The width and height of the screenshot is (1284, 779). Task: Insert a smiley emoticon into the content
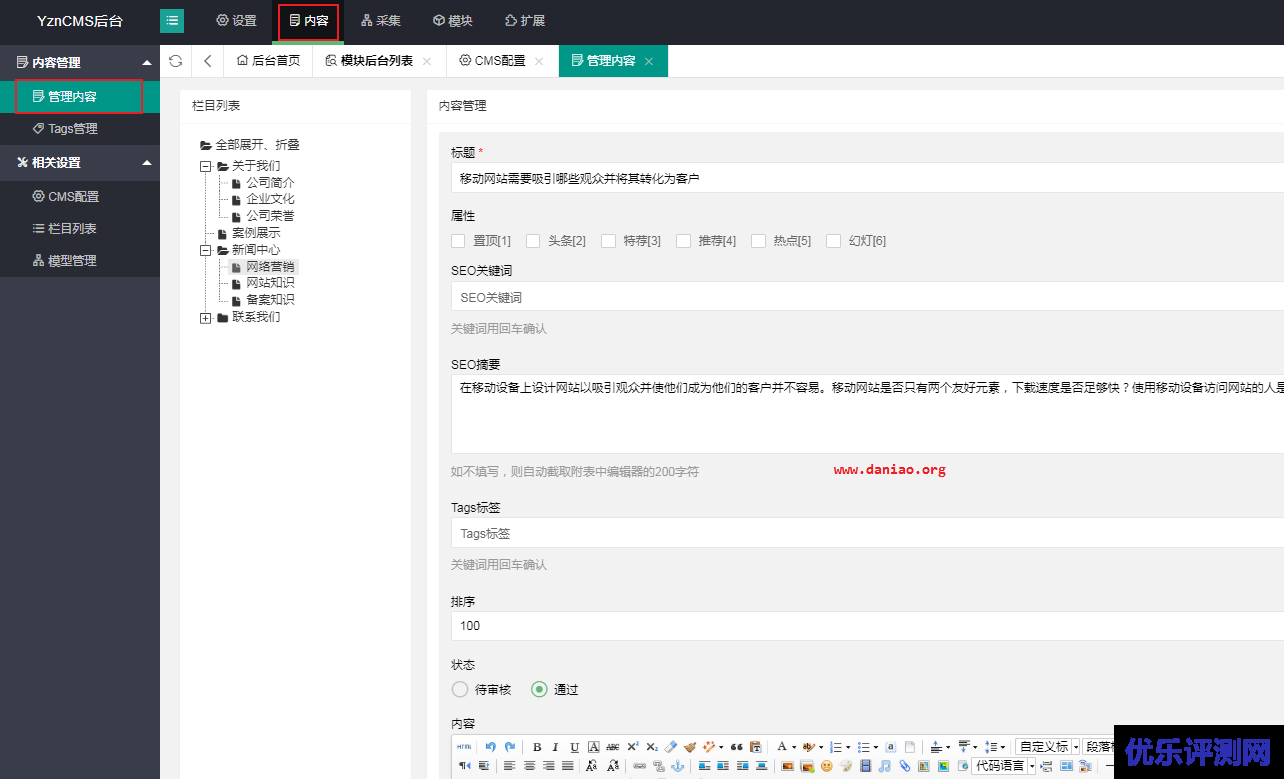click(x=825, y=766)
